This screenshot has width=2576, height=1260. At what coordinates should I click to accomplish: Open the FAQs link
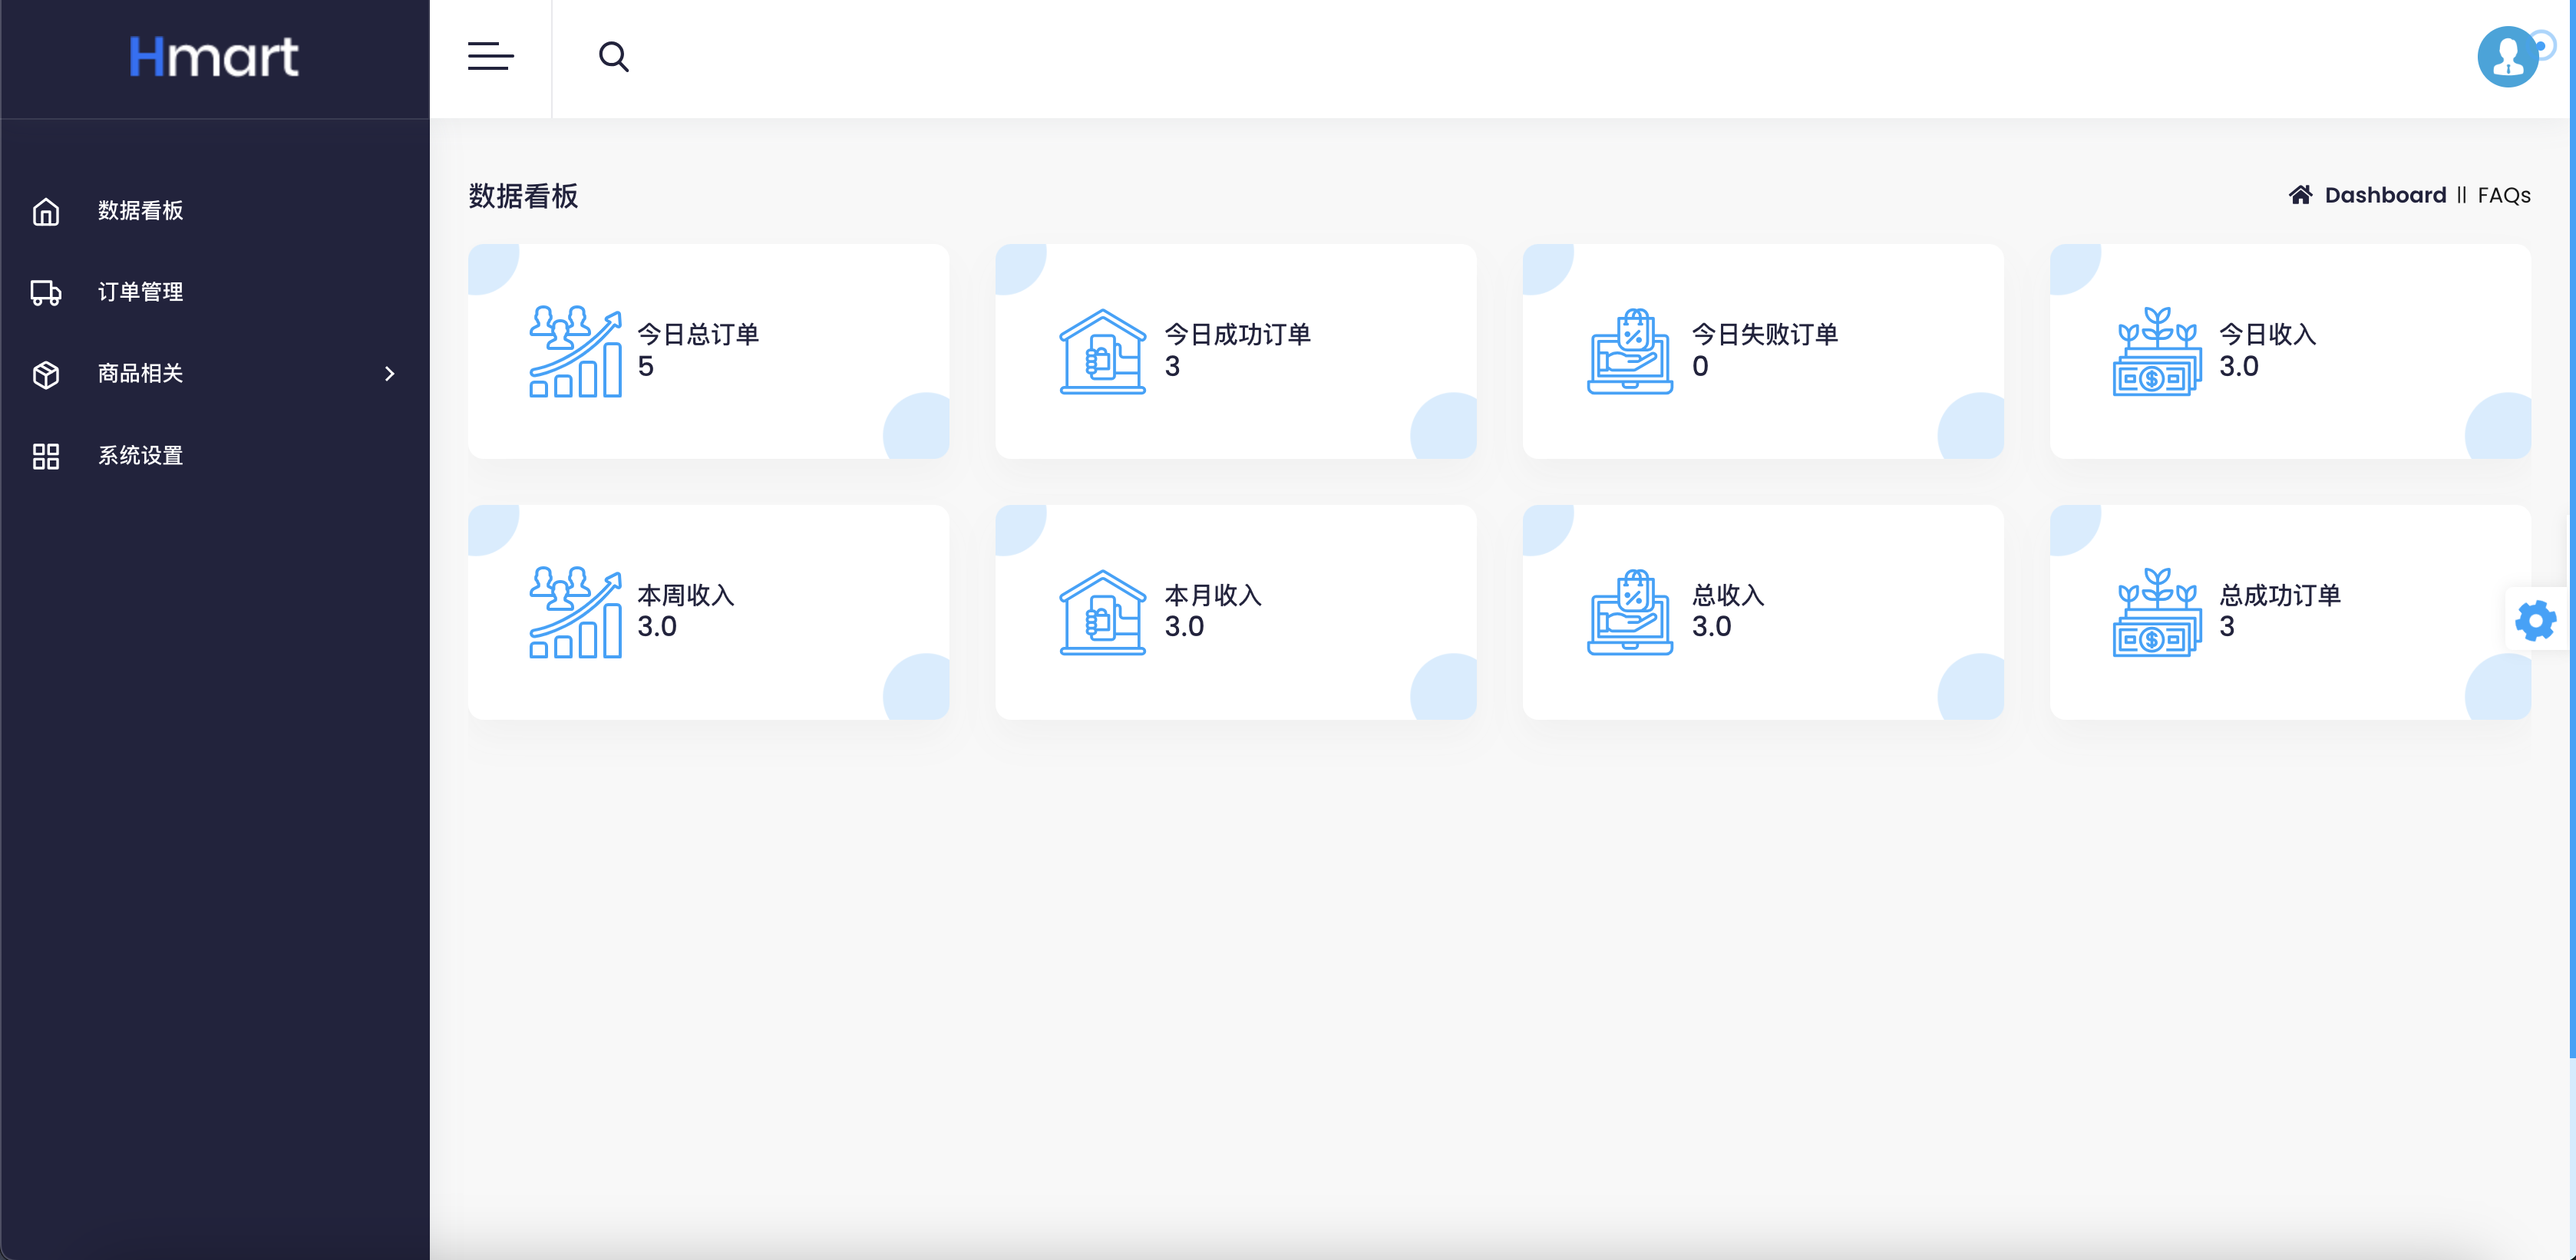click(2503, 195)
